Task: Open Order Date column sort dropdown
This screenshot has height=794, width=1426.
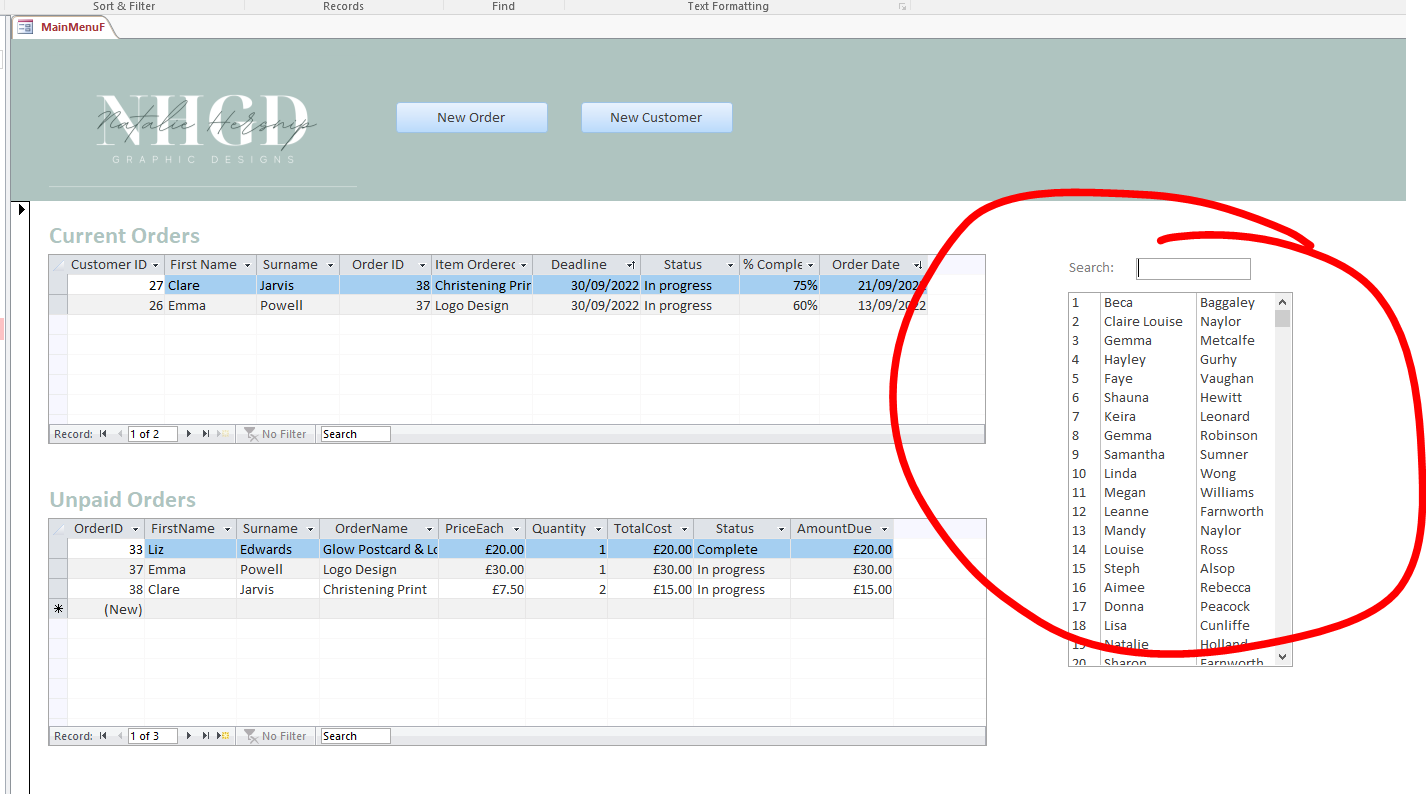Action: pyautogui.click(x=918, y=265)
